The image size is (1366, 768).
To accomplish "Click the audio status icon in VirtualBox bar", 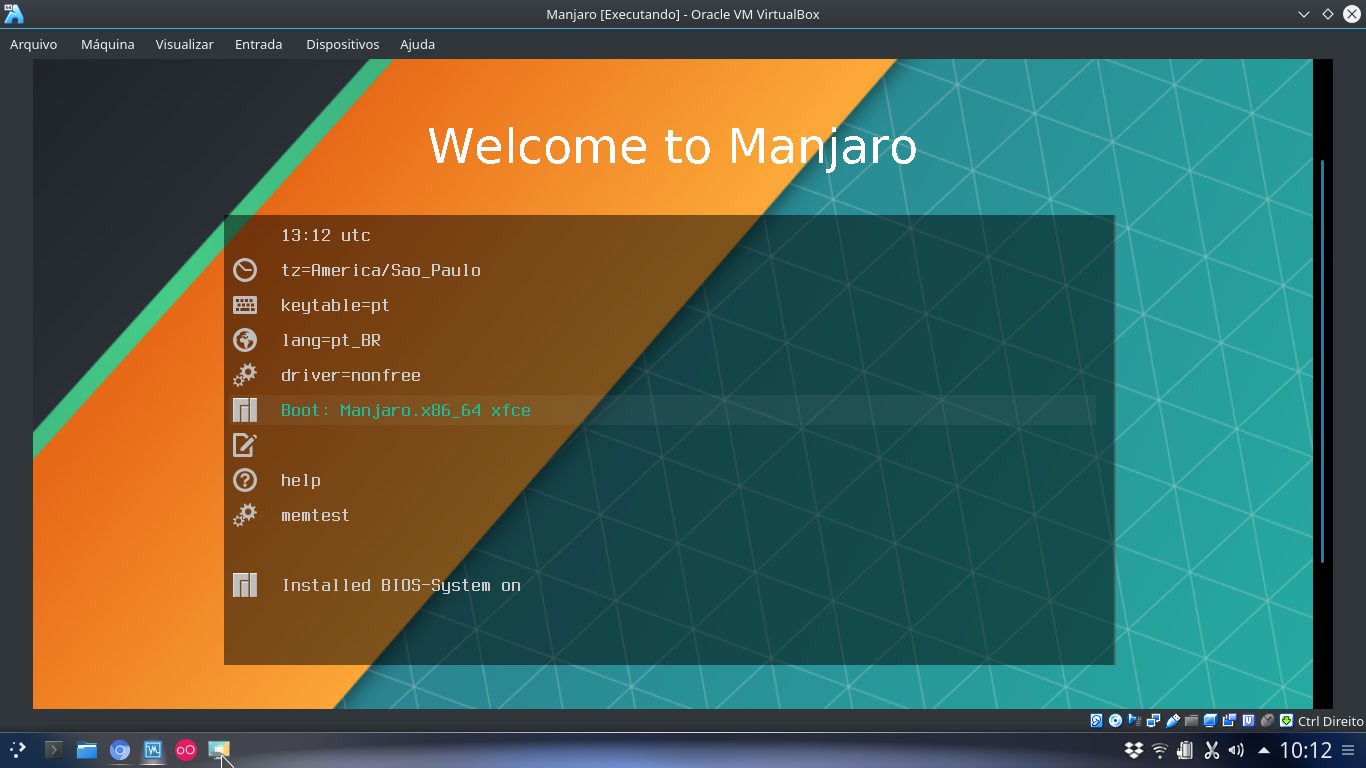I will click(x=1135, y=720).
